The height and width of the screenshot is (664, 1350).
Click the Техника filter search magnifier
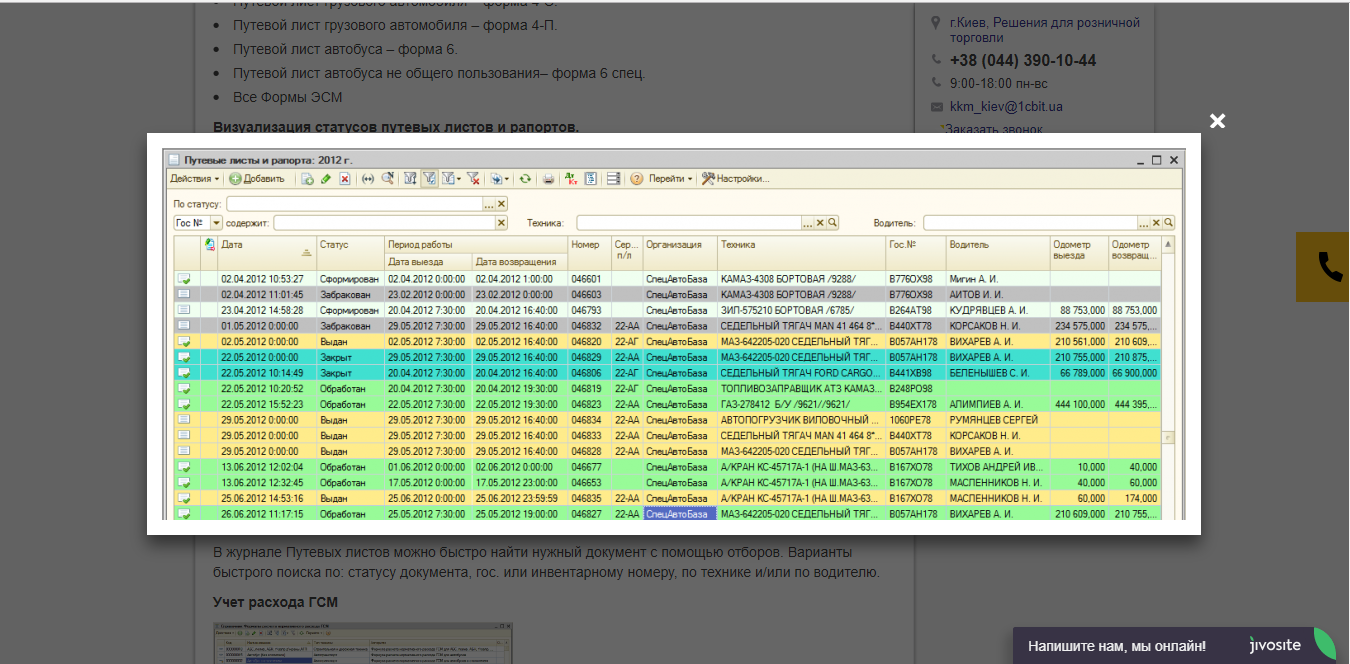[x=832, y=223]
